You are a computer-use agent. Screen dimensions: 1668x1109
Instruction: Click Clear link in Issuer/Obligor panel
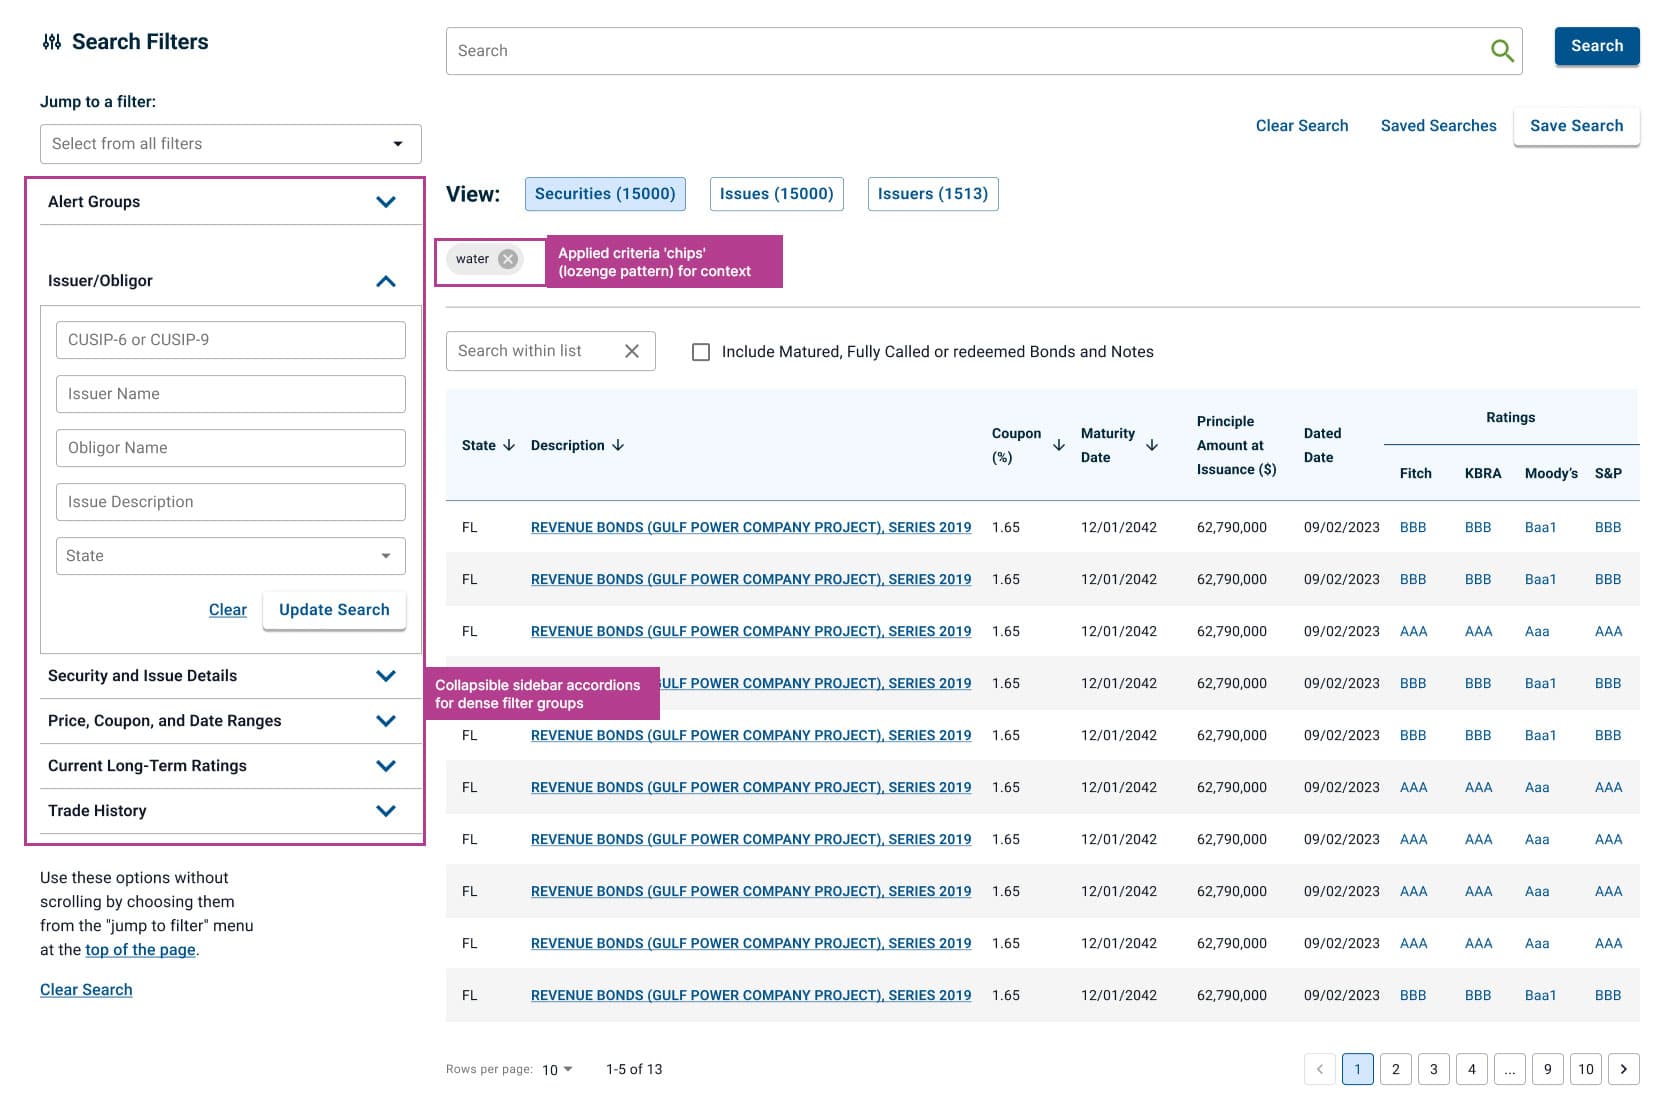(228, 610)
